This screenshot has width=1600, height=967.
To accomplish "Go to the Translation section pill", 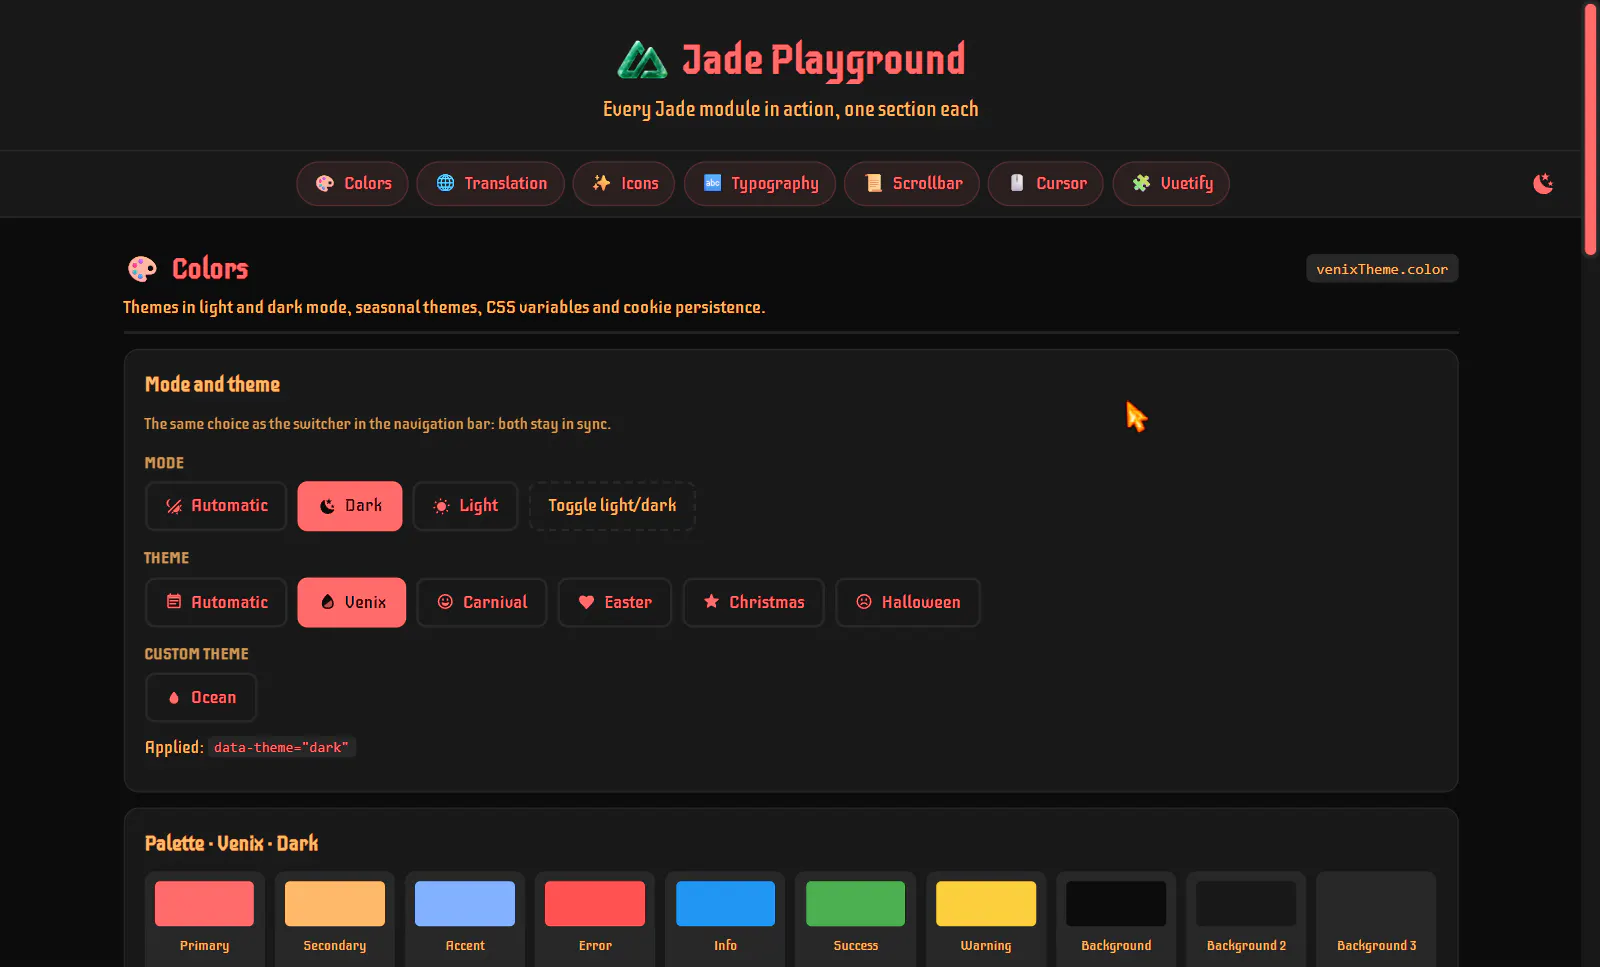I will click(x=490, y=183).
